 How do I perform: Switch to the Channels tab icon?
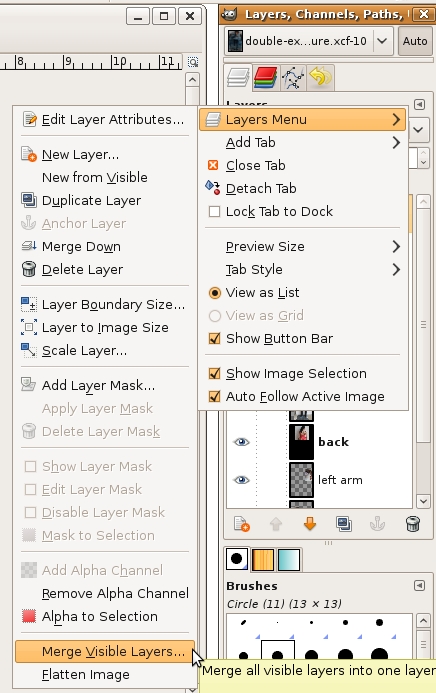pyautogui.click(x=265, y=77)
